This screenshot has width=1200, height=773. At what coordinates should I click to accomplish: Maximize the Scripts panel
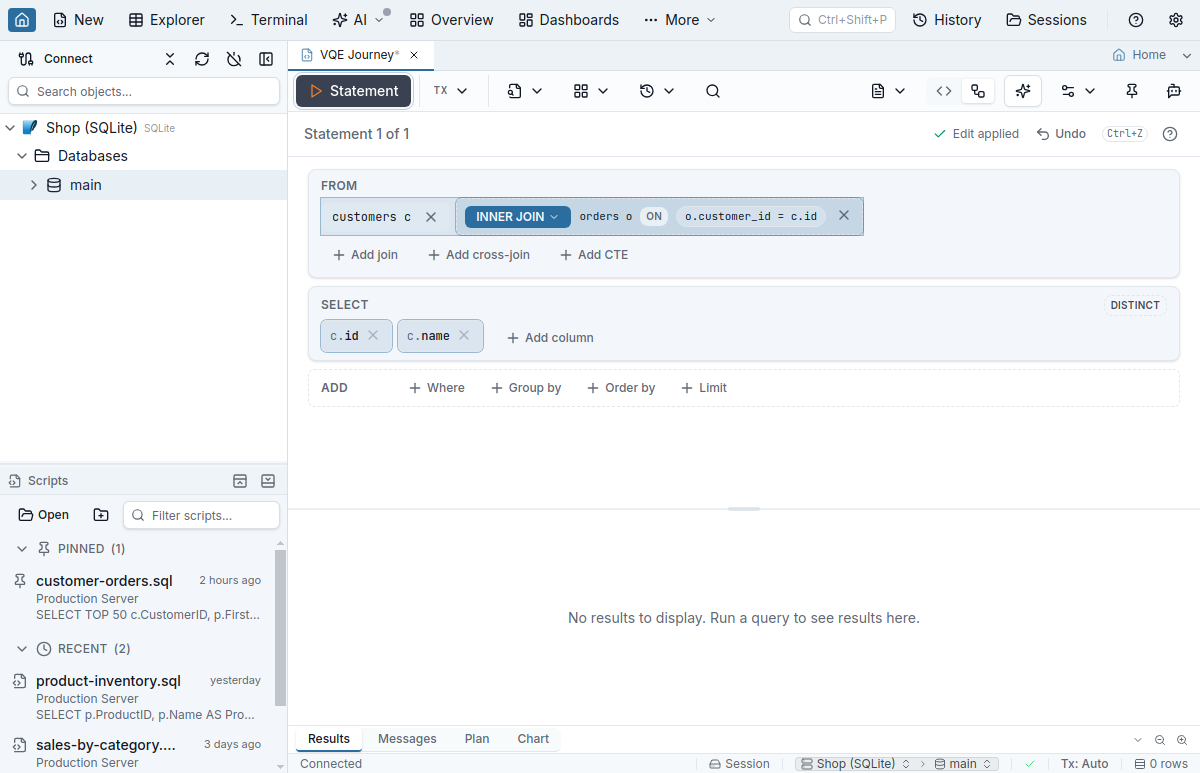click(240, 481)
